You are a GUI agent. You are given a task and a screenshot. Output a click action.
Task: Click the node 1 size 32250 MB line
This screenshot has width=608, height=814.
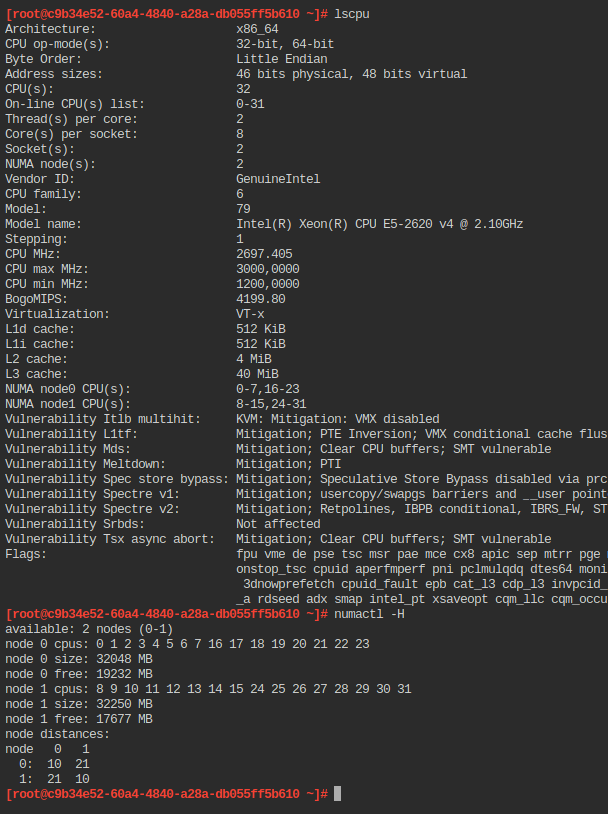point(79,704)
